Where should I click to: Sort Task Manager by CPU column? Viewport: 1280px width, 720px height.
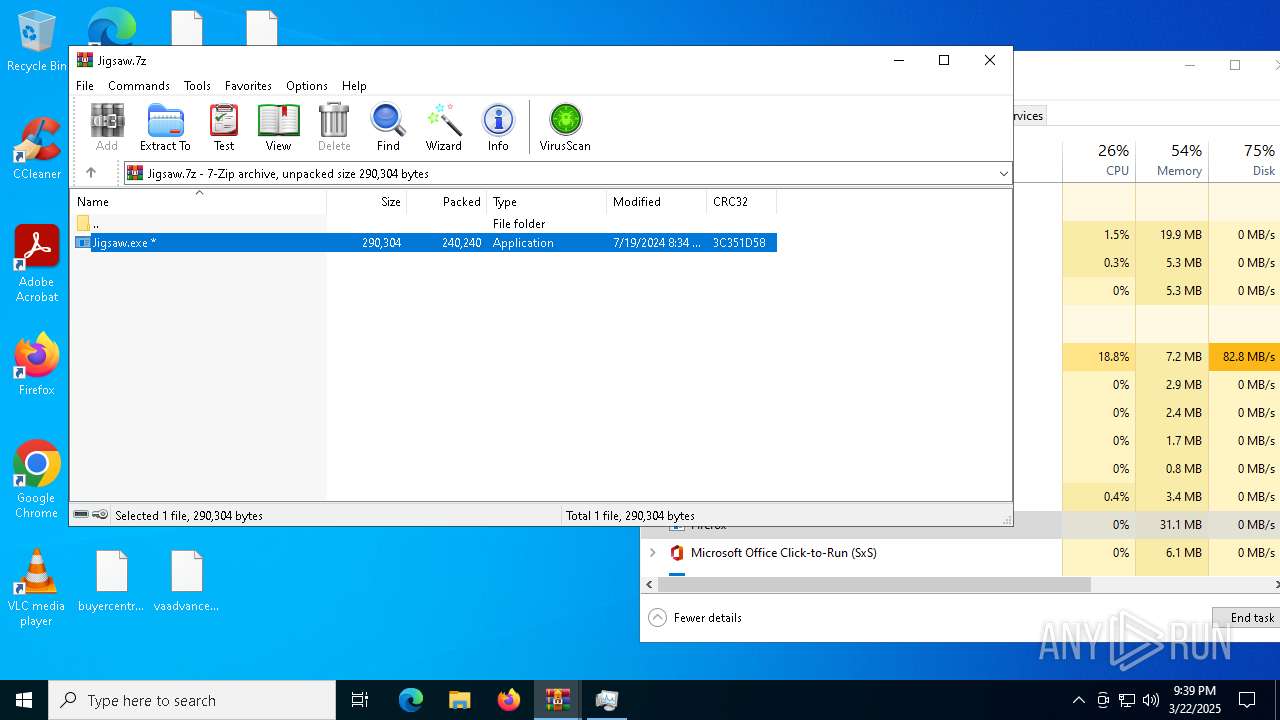click(1099, 160)
